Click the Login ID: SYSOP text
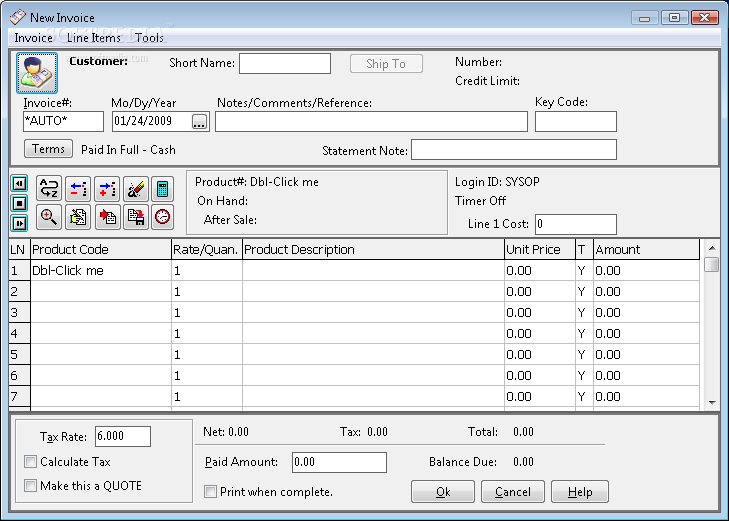729x521 pixels. pyautogui.click(x=497, y=182)
